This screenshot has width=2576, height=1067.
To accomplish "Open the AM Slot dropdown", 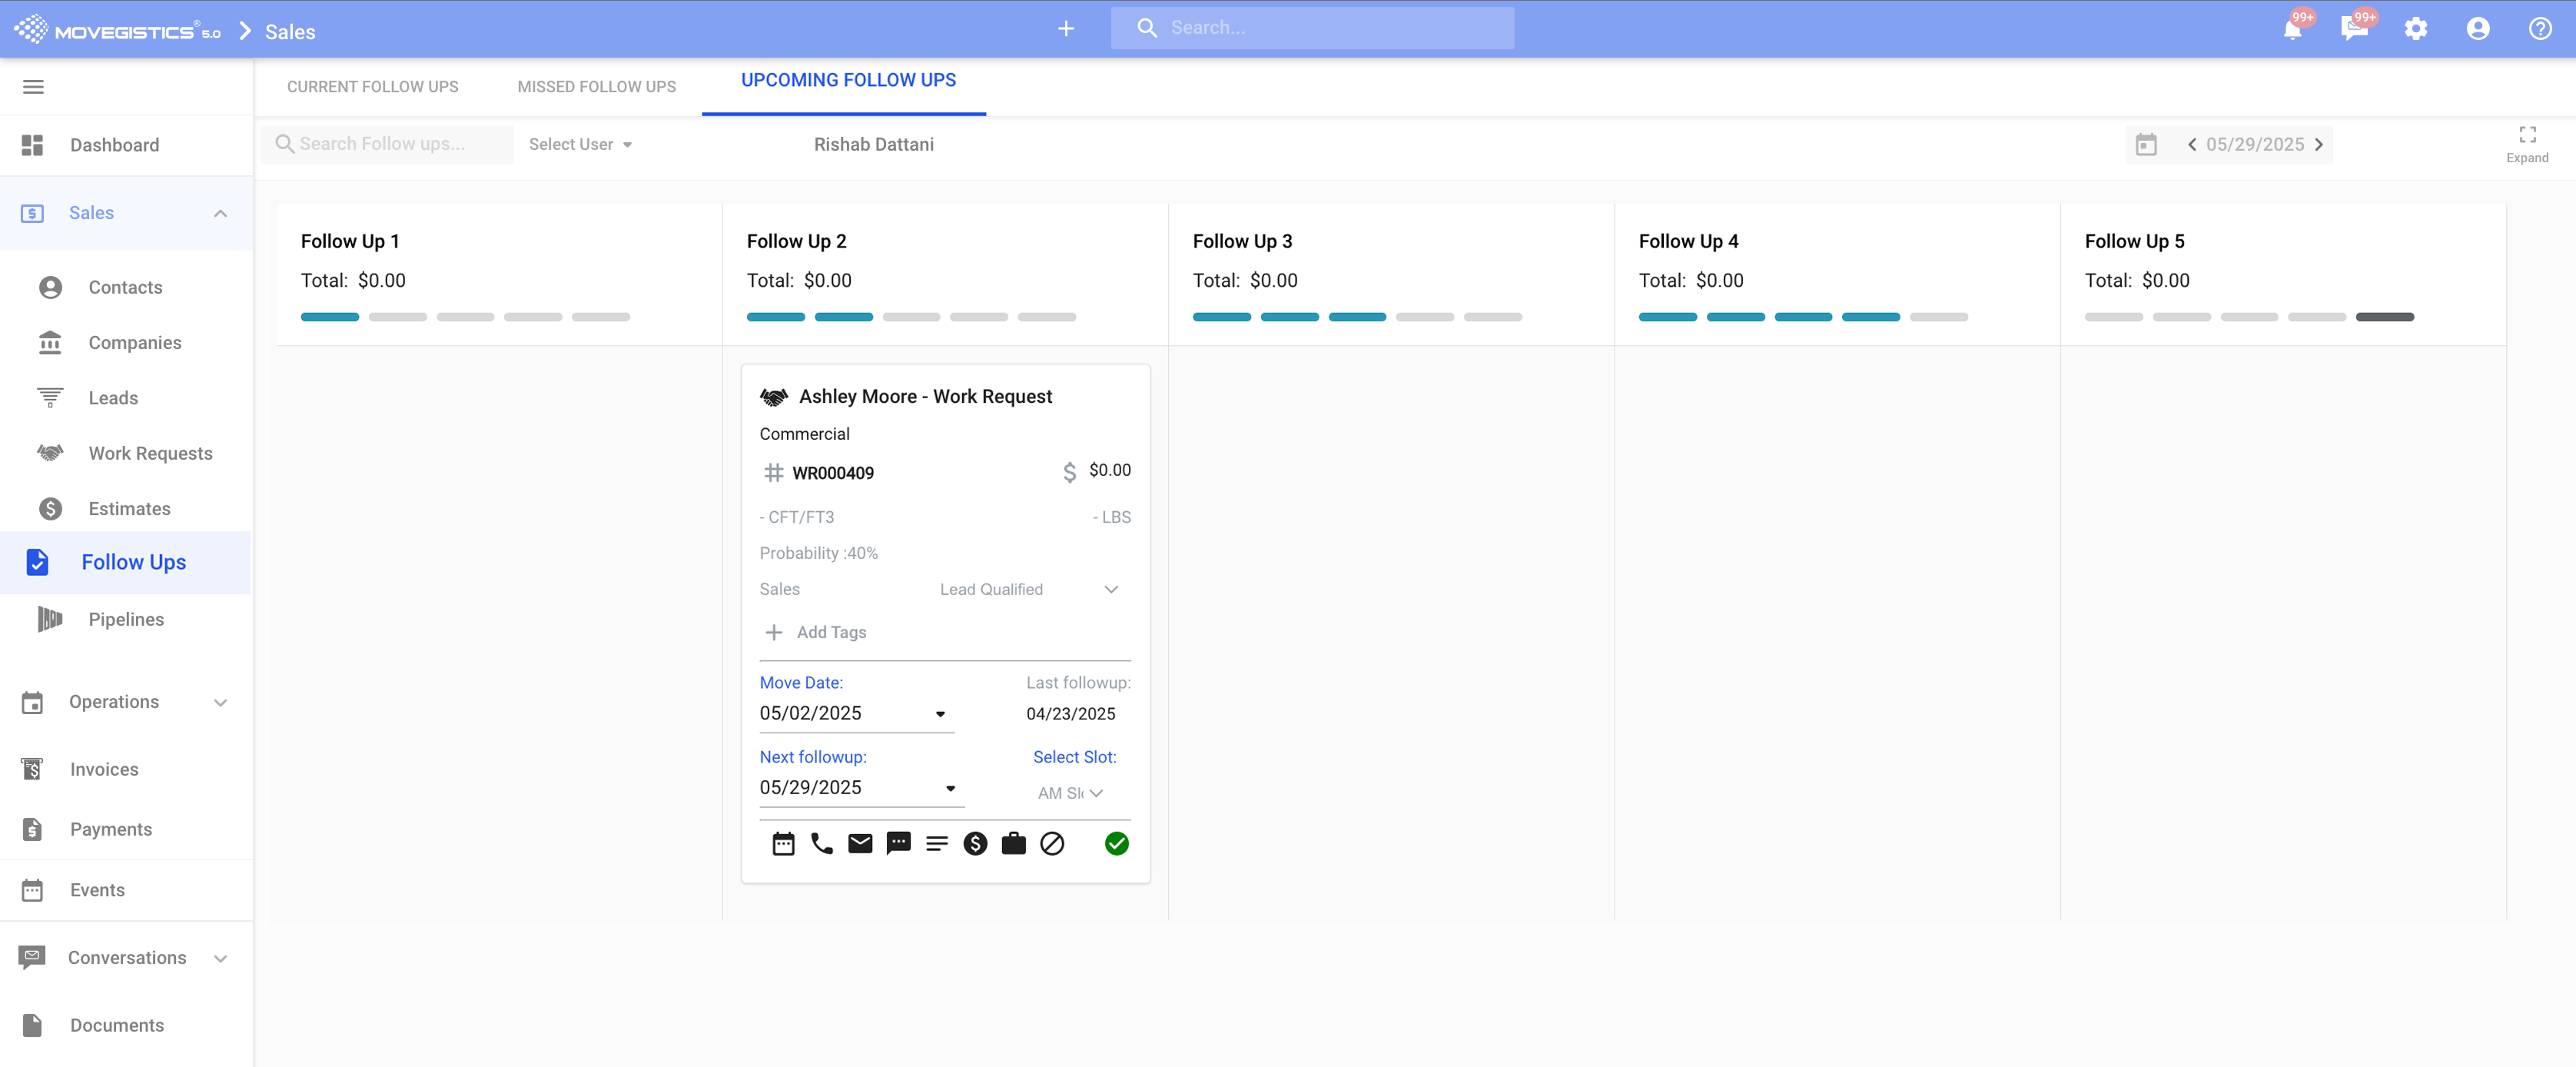I will (1070, 793).
